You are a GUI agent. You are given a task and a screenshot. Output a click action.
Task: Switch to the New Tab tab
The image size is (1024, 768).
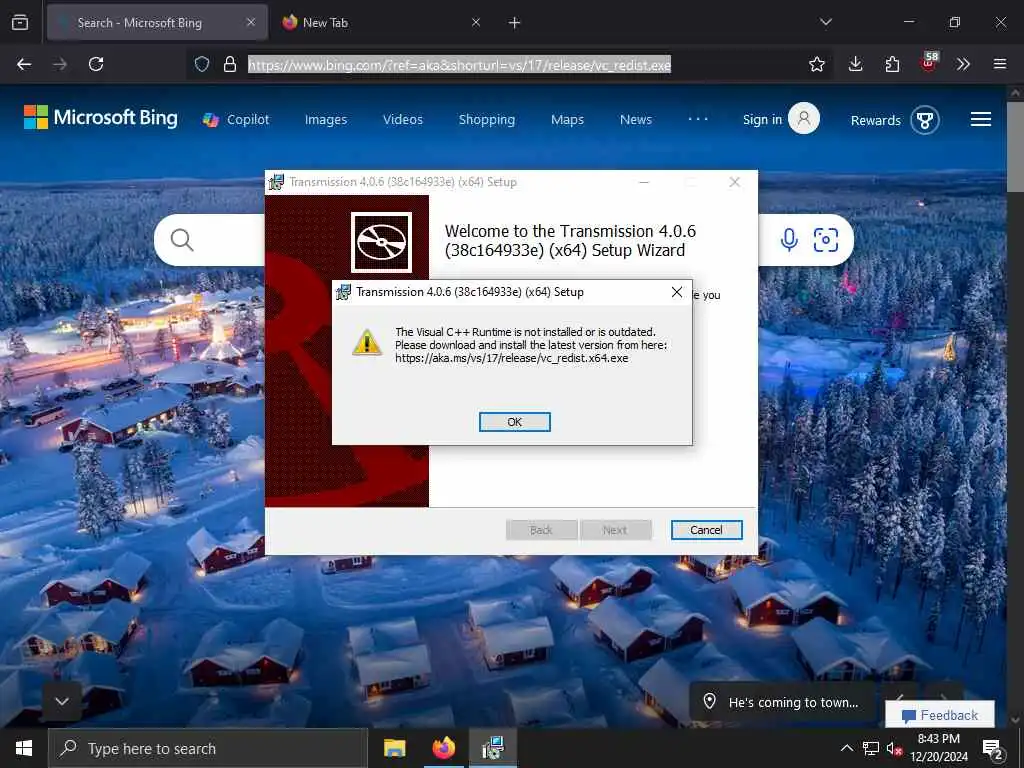tap(382, 22)
